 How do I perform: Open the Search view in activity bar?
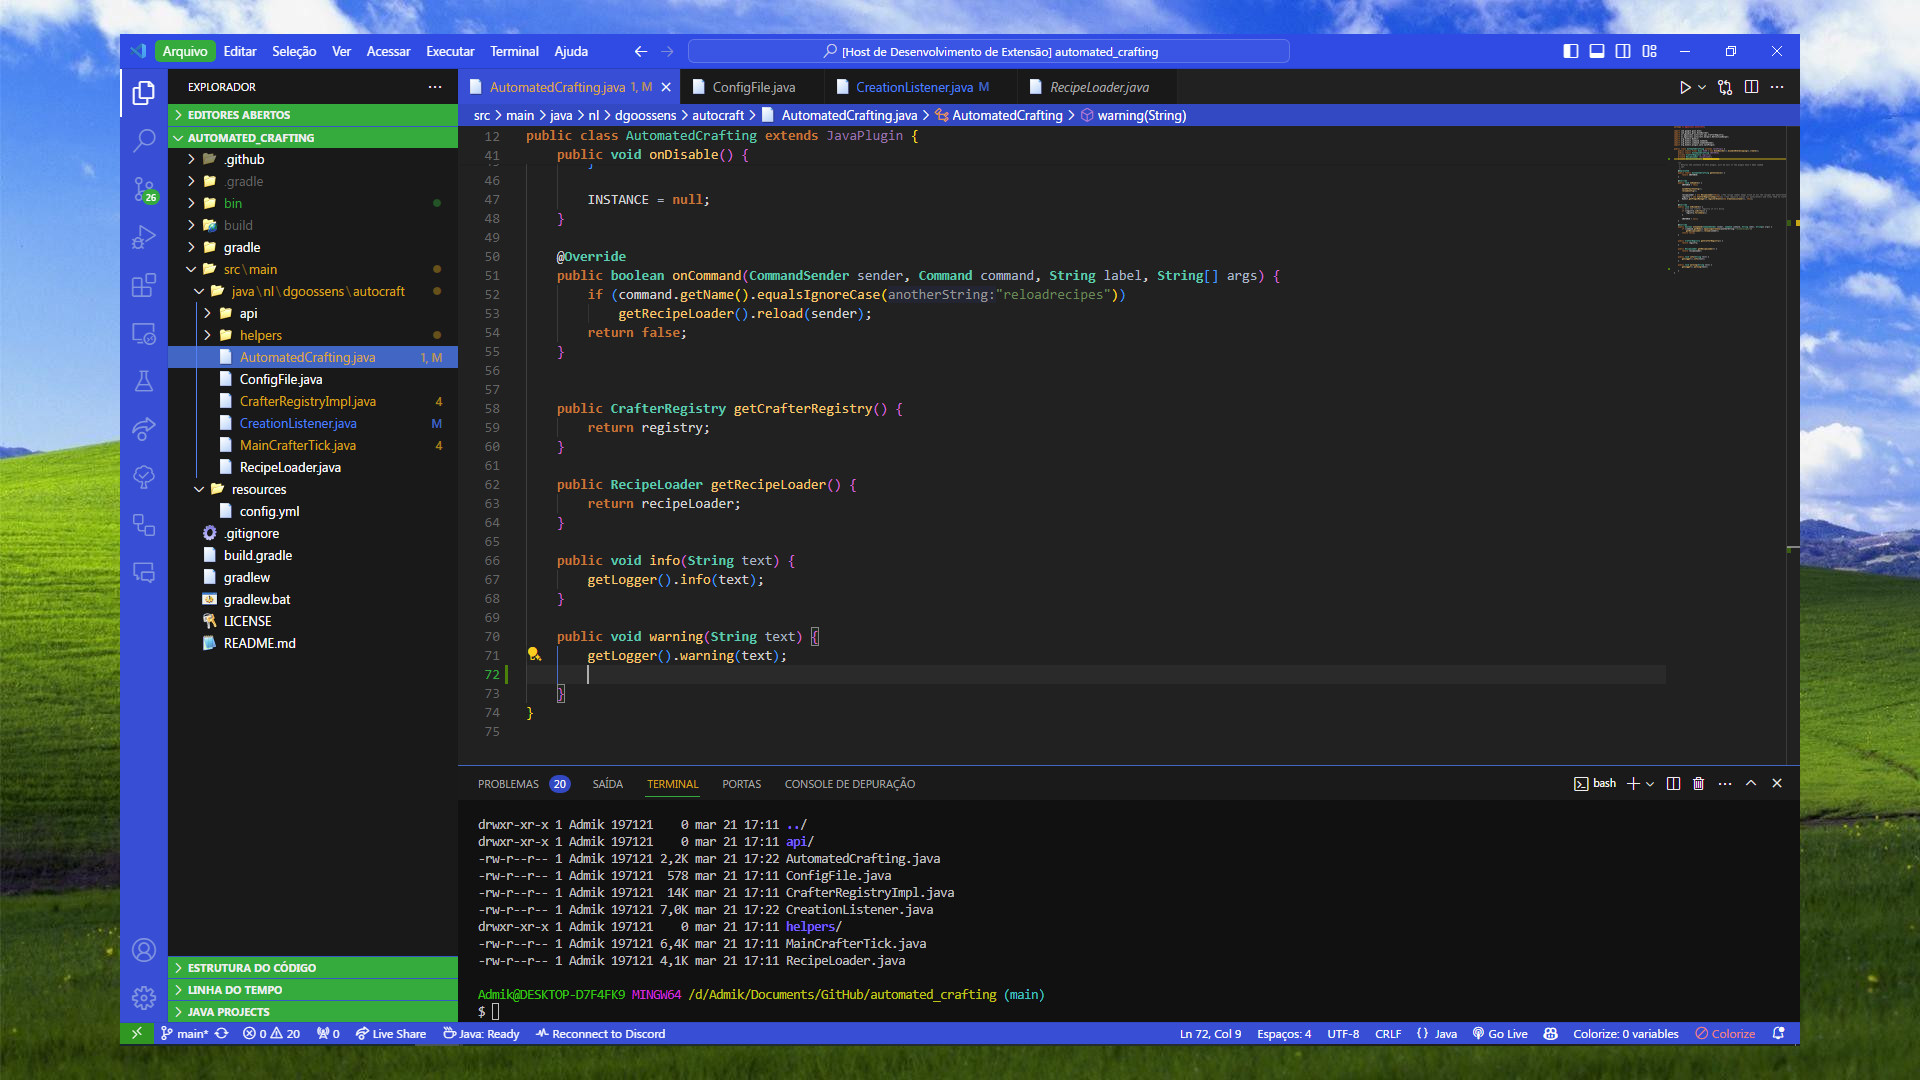click(x=144, y=140)
